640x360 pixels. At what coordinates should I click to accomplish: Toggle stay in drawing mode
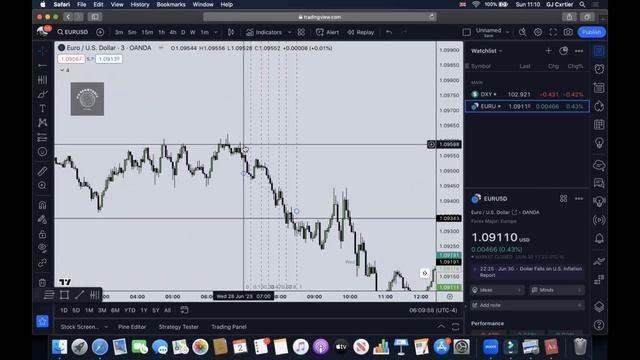pos(42,220)
